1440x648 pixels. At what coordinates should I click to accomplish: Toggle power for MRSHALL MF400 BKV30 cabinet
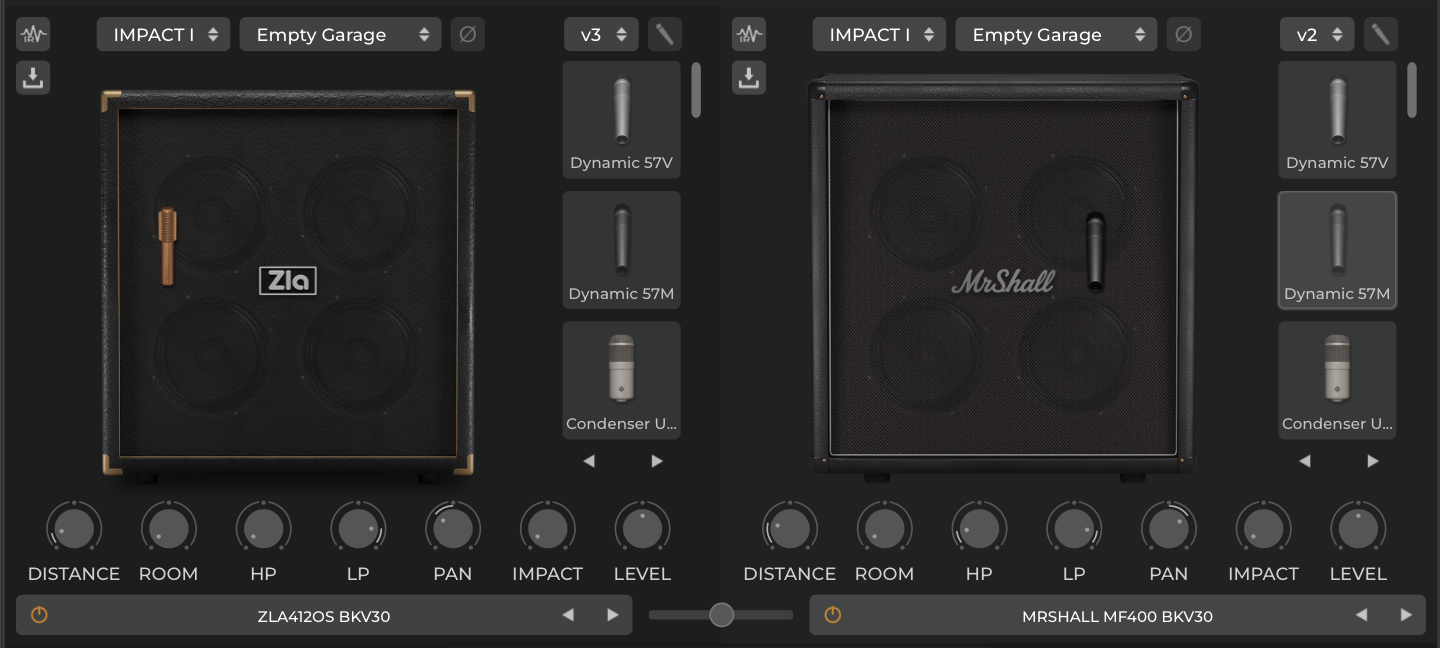coord(832,615)
